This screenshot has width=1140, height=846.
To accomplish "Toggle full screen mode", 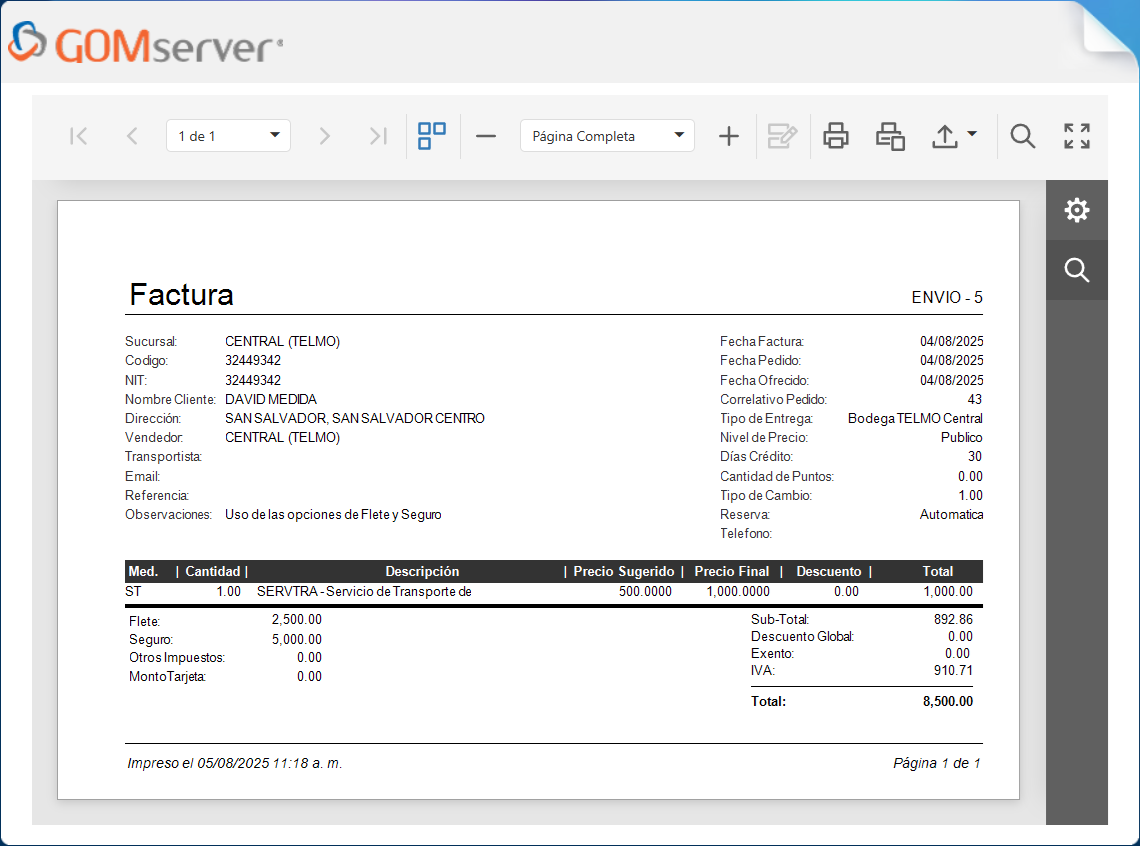I will [x=1077, y=136].
